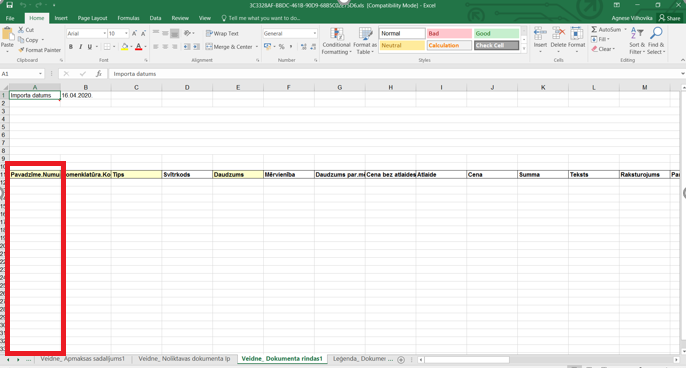Open the Merge & Center dropdown arrow

[x=257, y=47]
